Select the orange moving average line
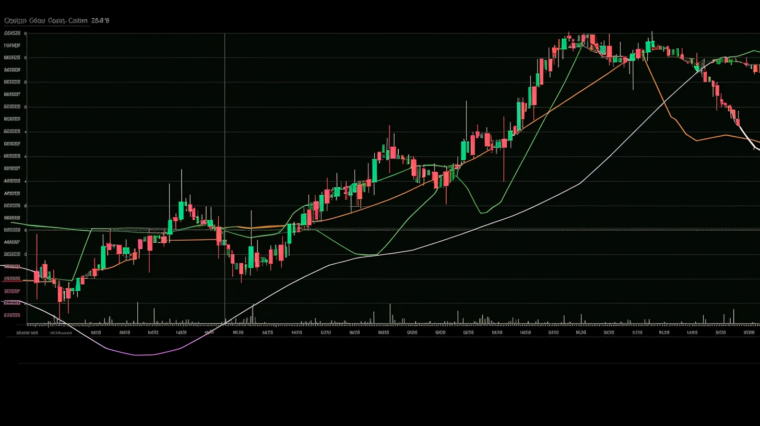This screenshot has height=426, width=760. 350,203
